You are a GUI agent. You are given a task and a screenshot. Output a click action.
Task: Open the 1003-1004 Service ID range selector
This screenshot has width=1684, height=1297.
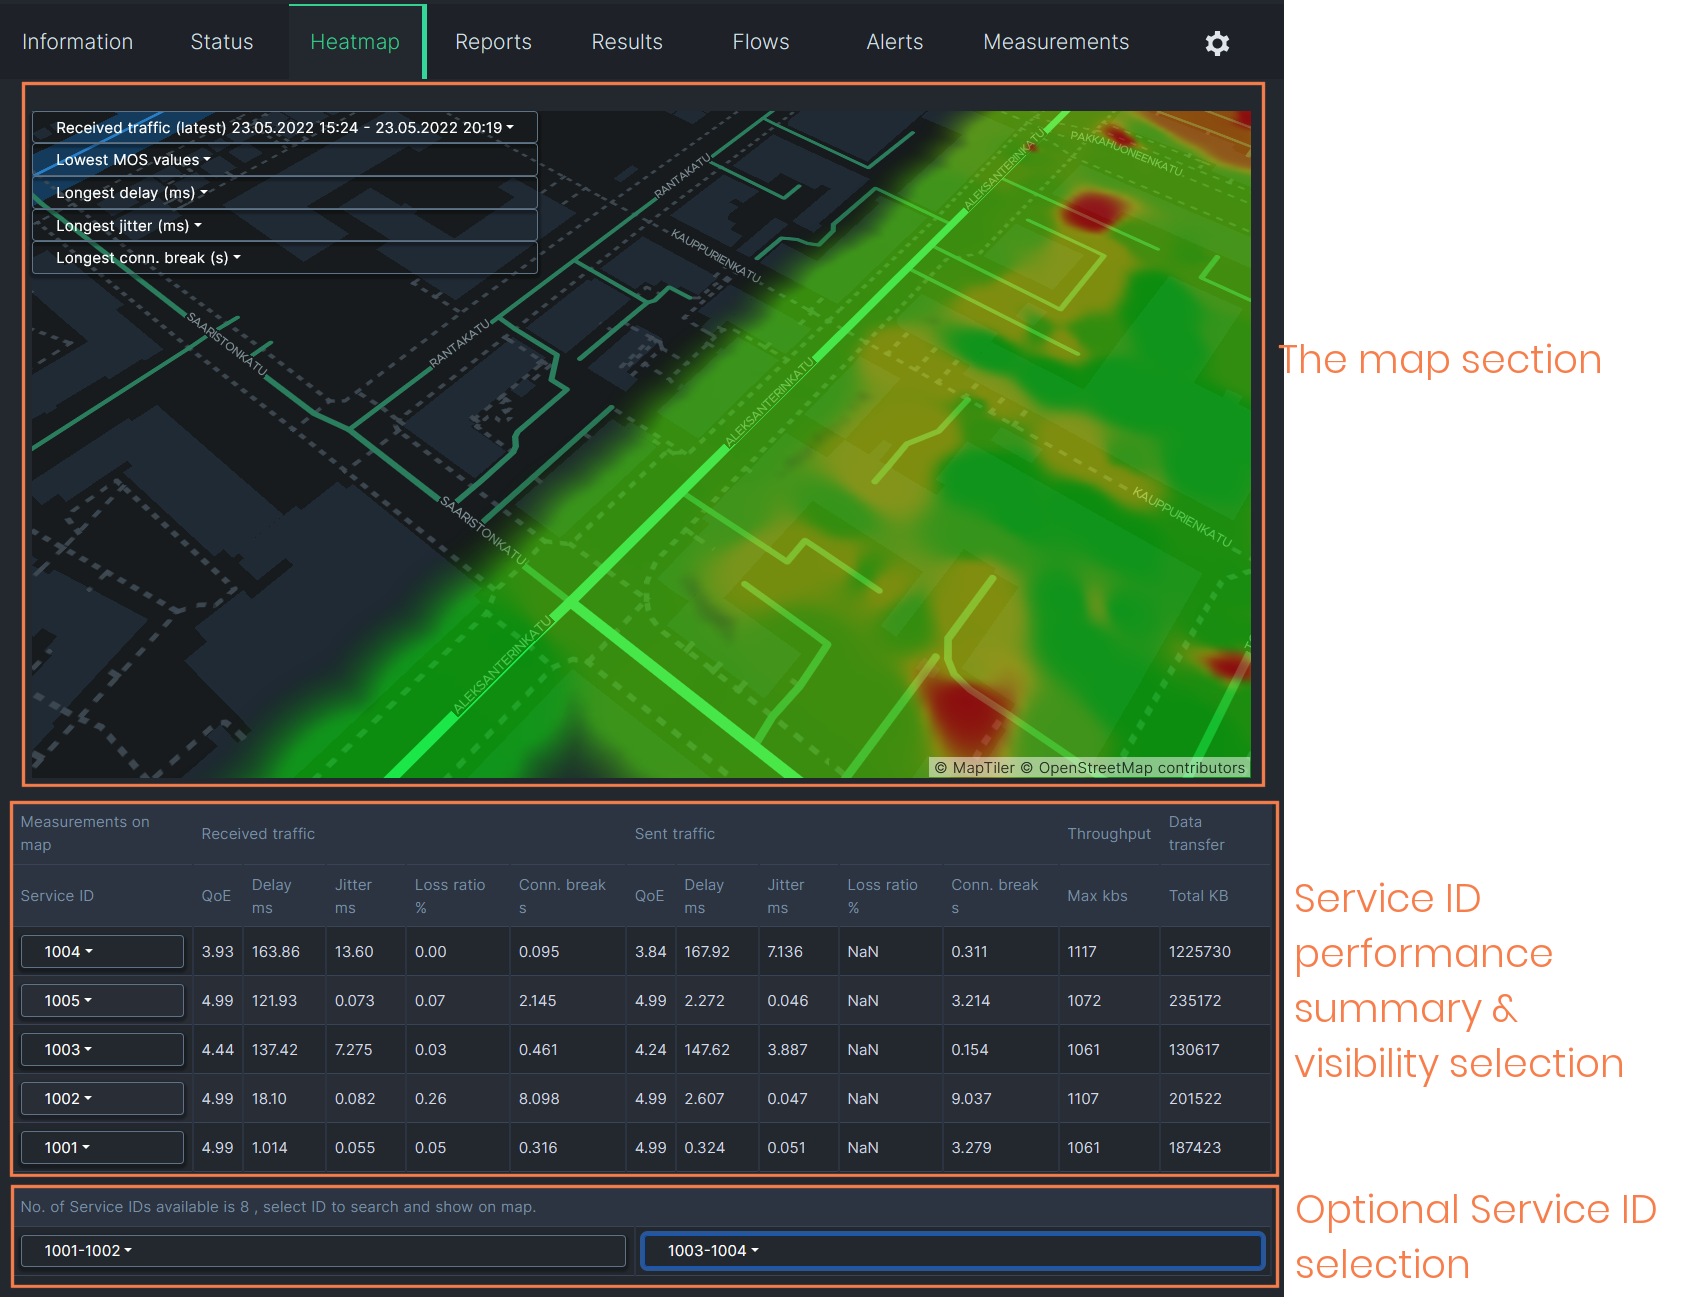tap(952, 1251)
